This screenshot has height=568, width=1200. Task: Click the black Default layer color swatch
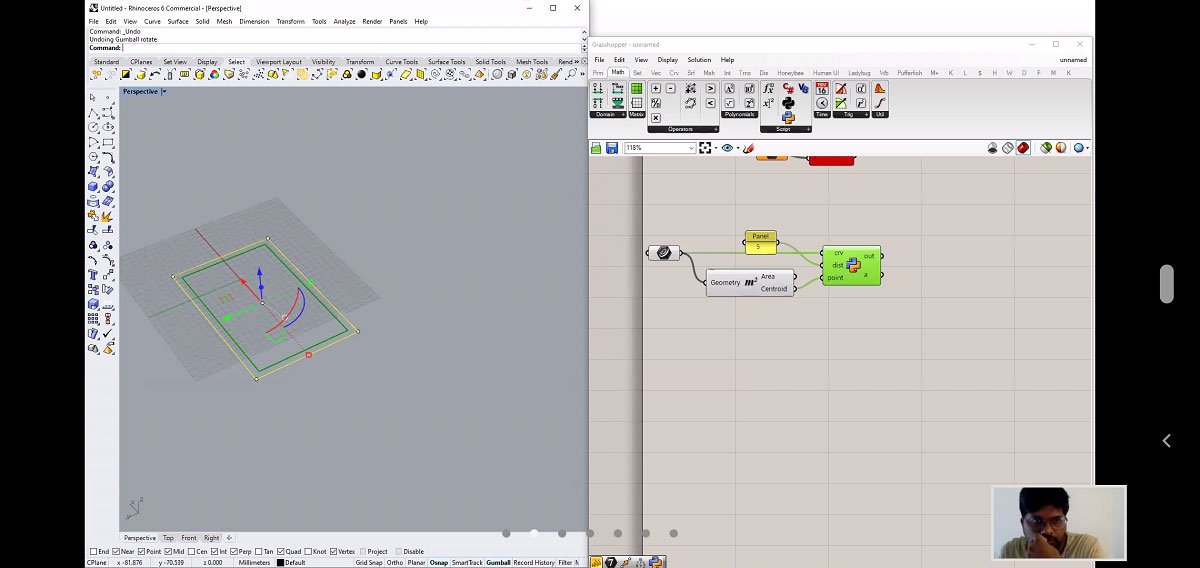click(281, 563)
